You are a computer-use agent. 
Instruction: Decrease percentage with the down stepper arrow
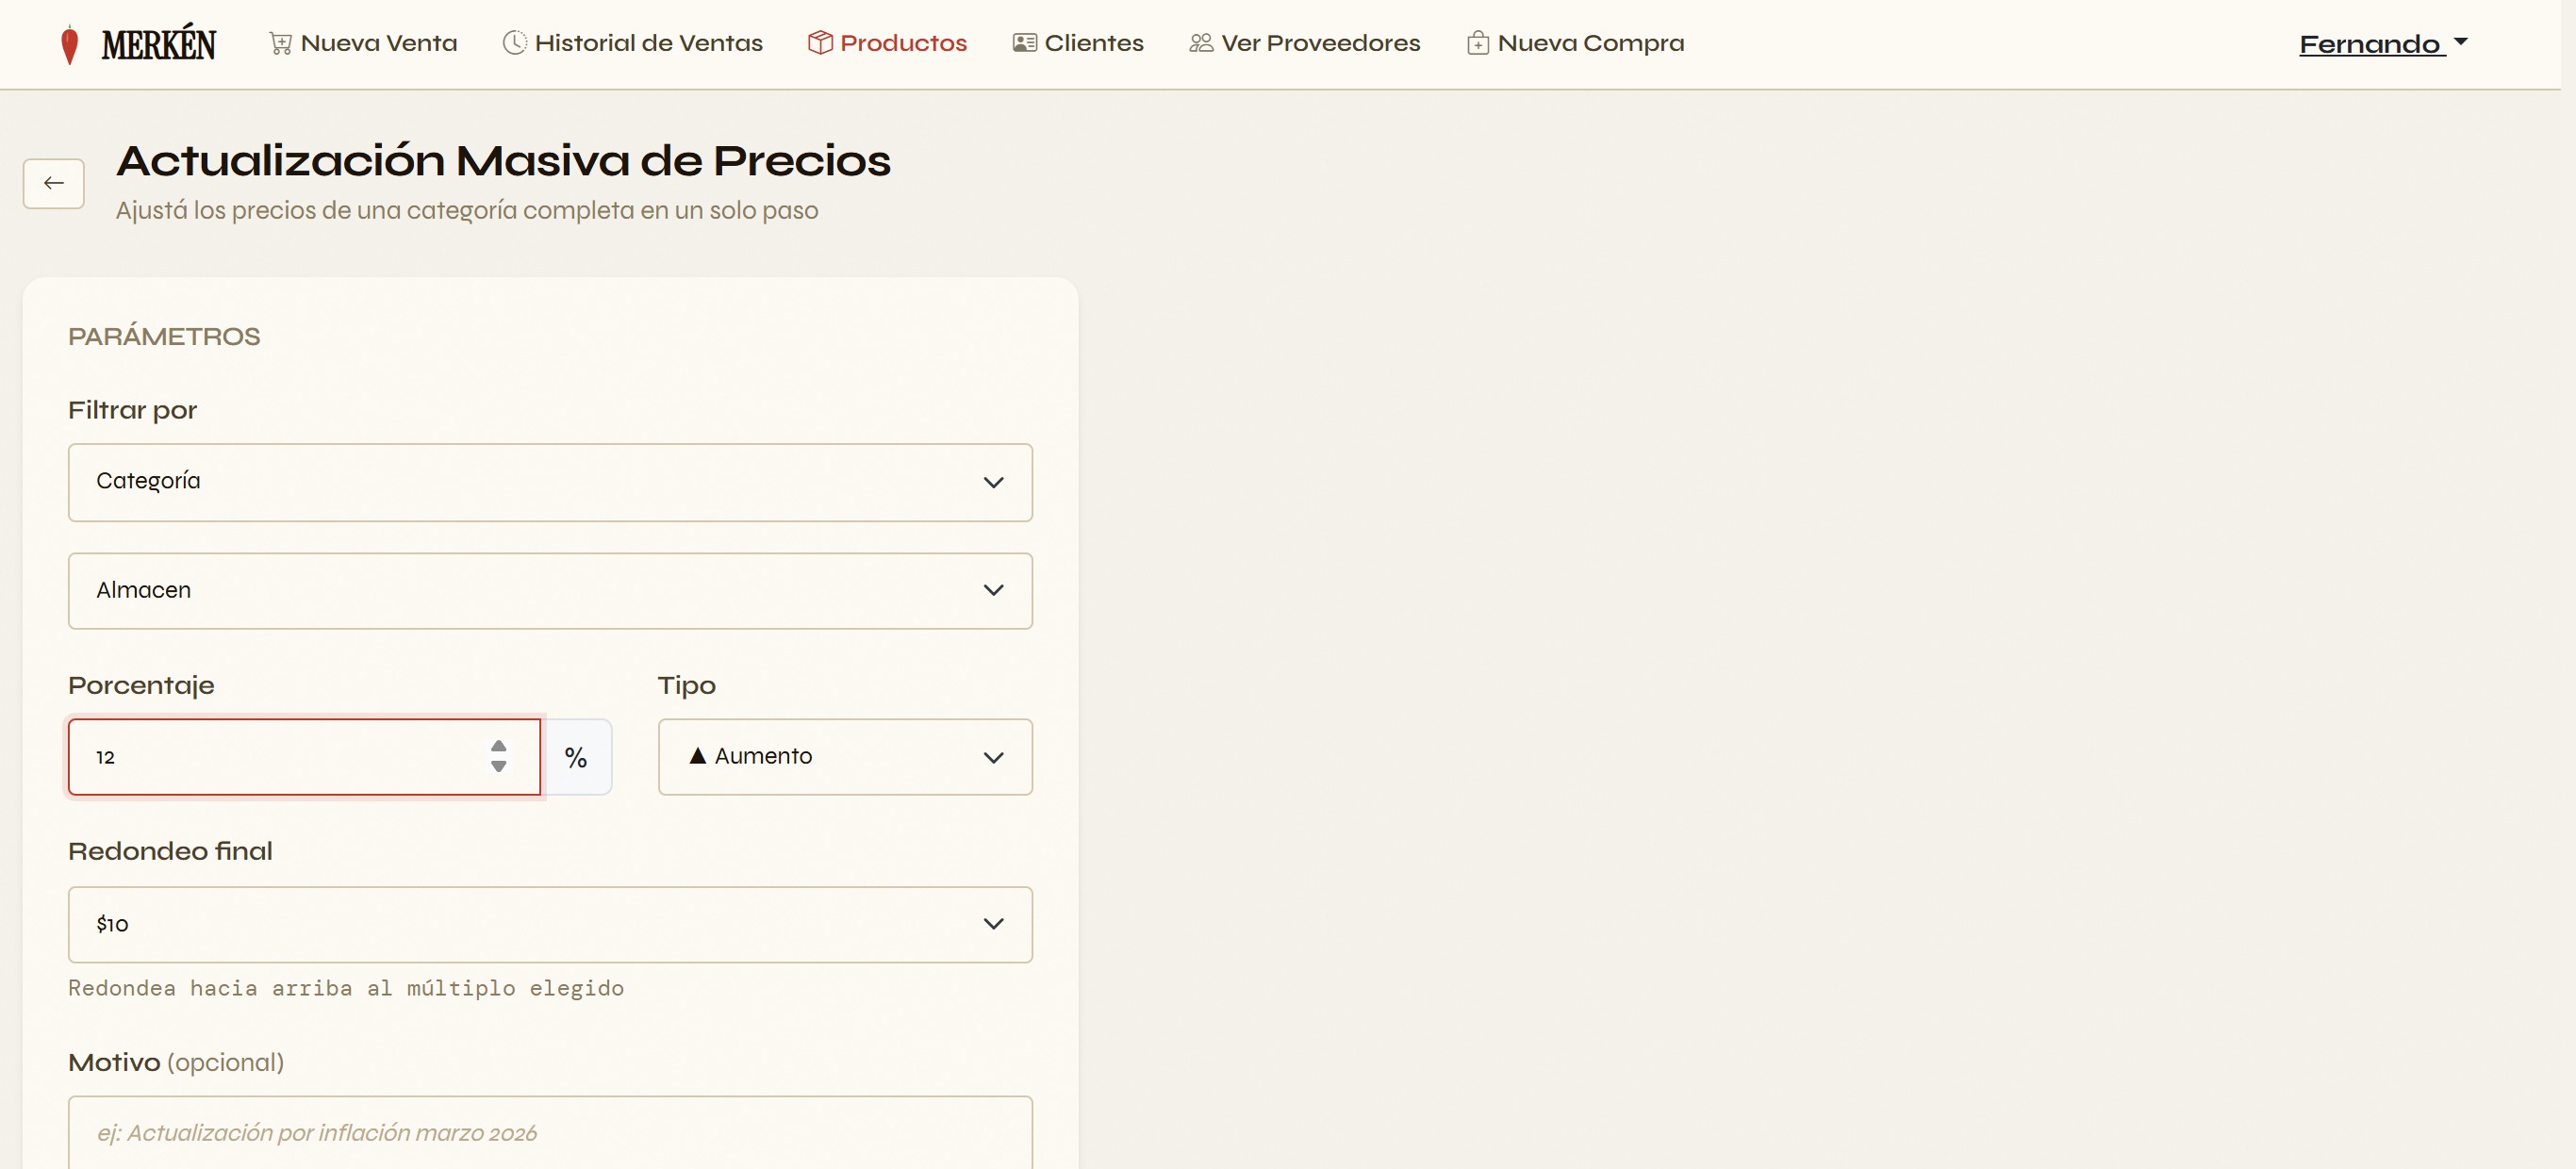click(x=499, y=767)
